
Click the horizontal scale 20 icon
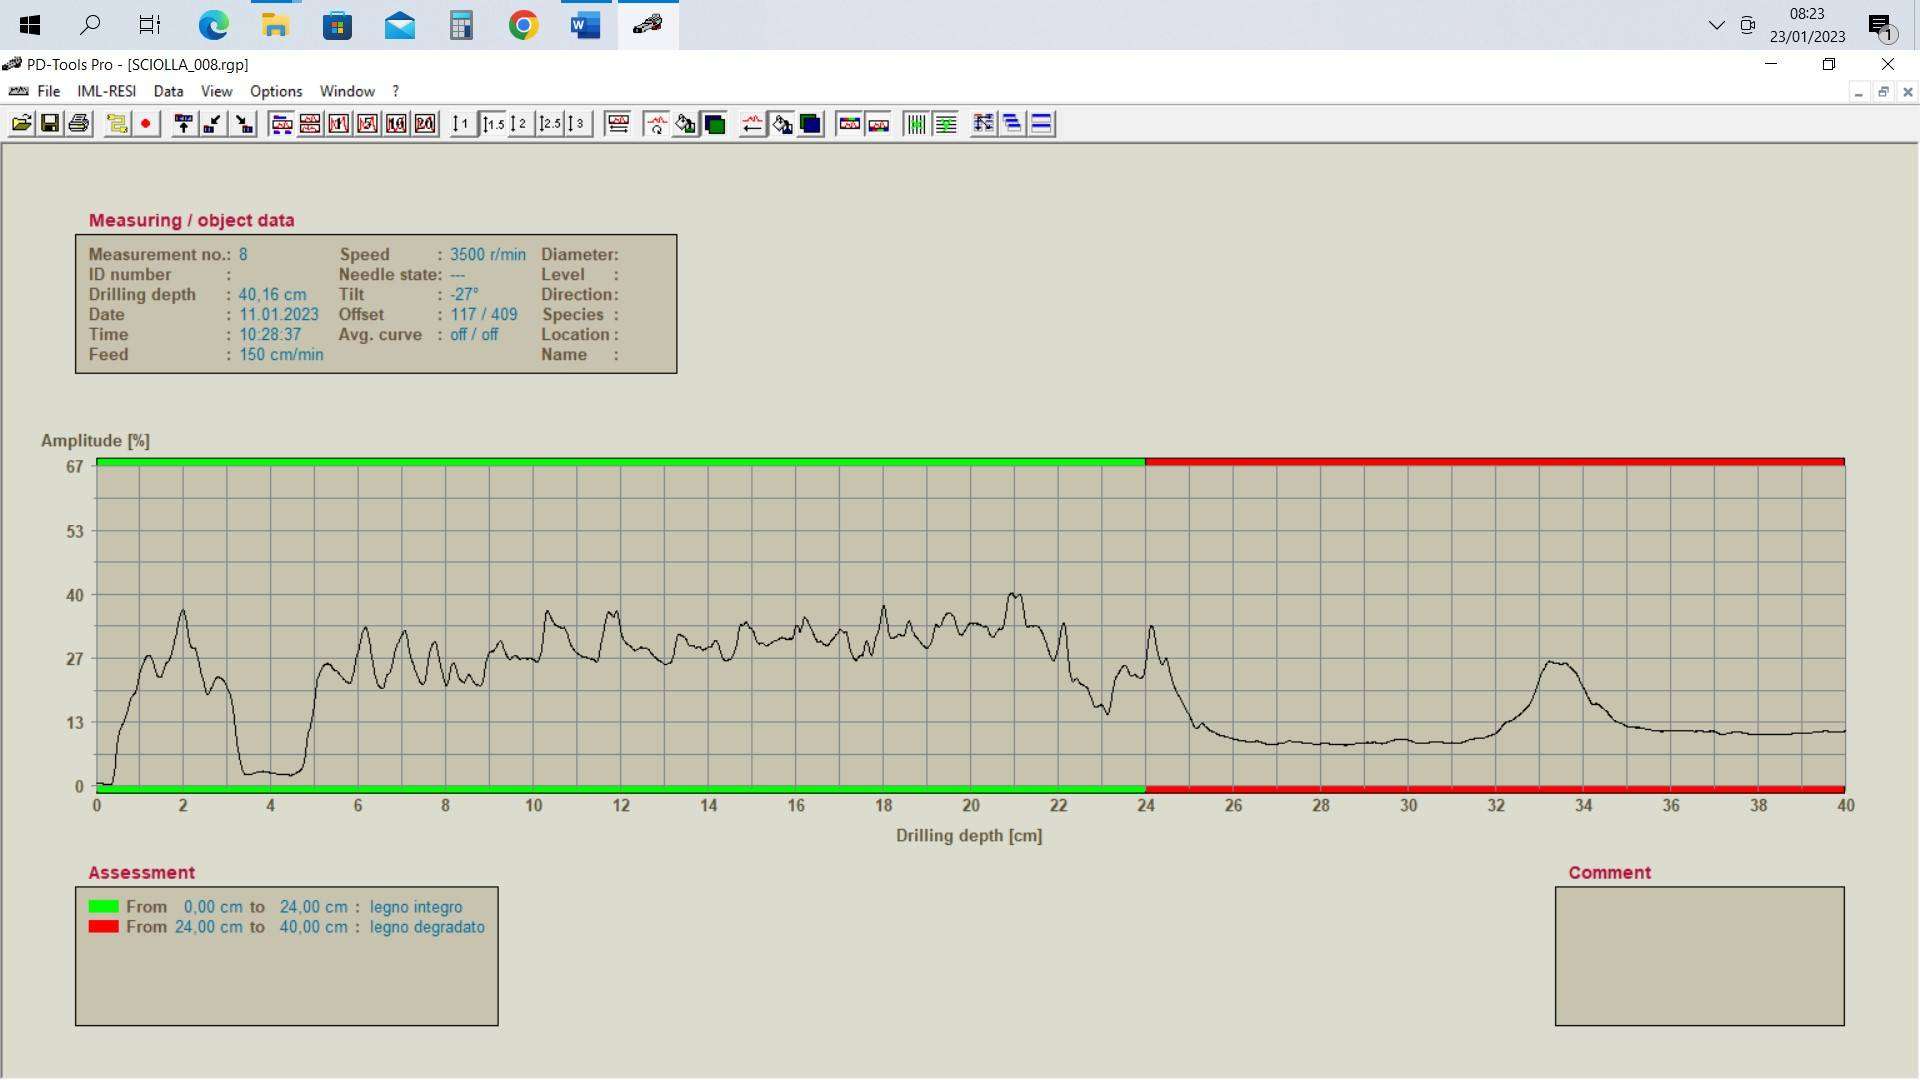[x=425, y=124]
